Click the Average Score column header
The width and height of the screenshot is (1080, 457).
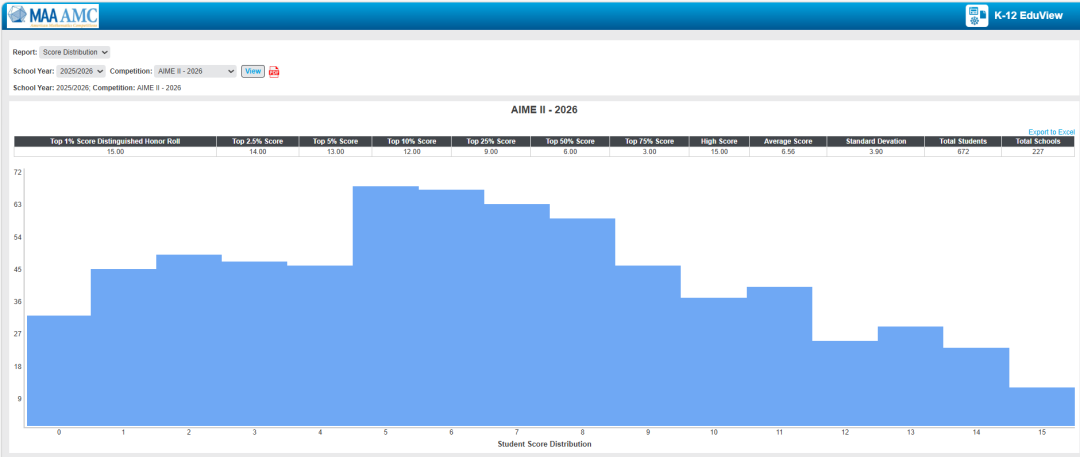point(787,141)
